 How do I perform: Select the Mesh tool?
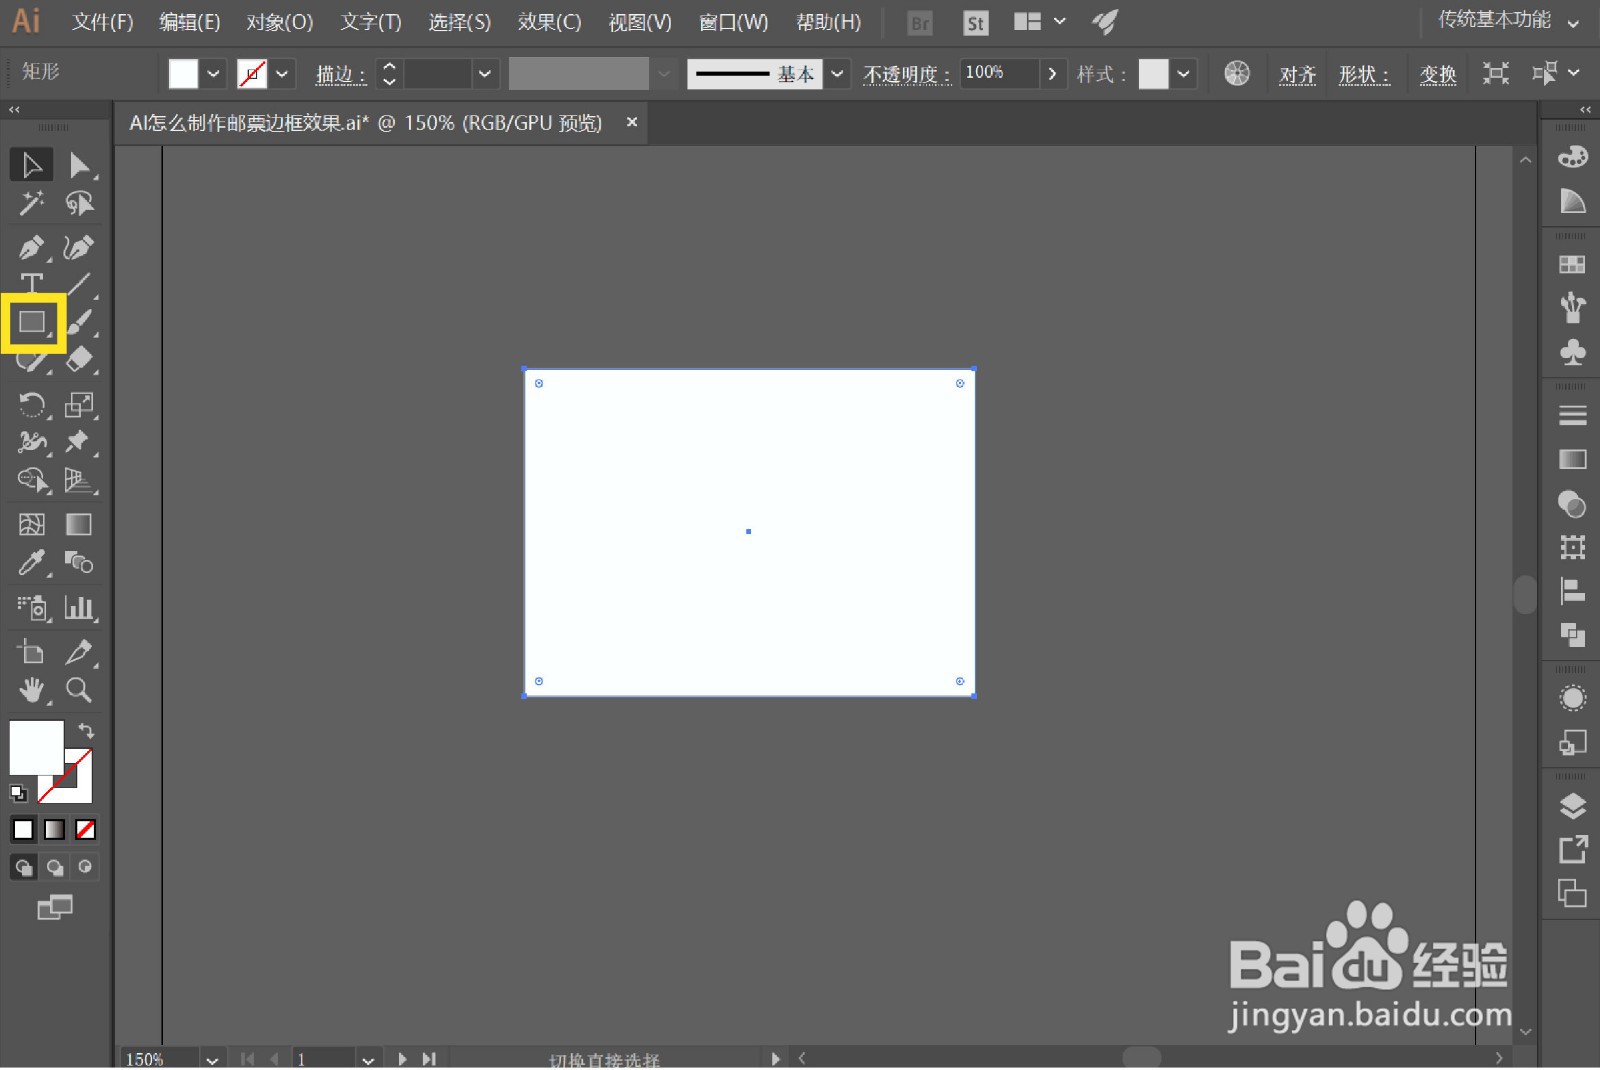32,524
